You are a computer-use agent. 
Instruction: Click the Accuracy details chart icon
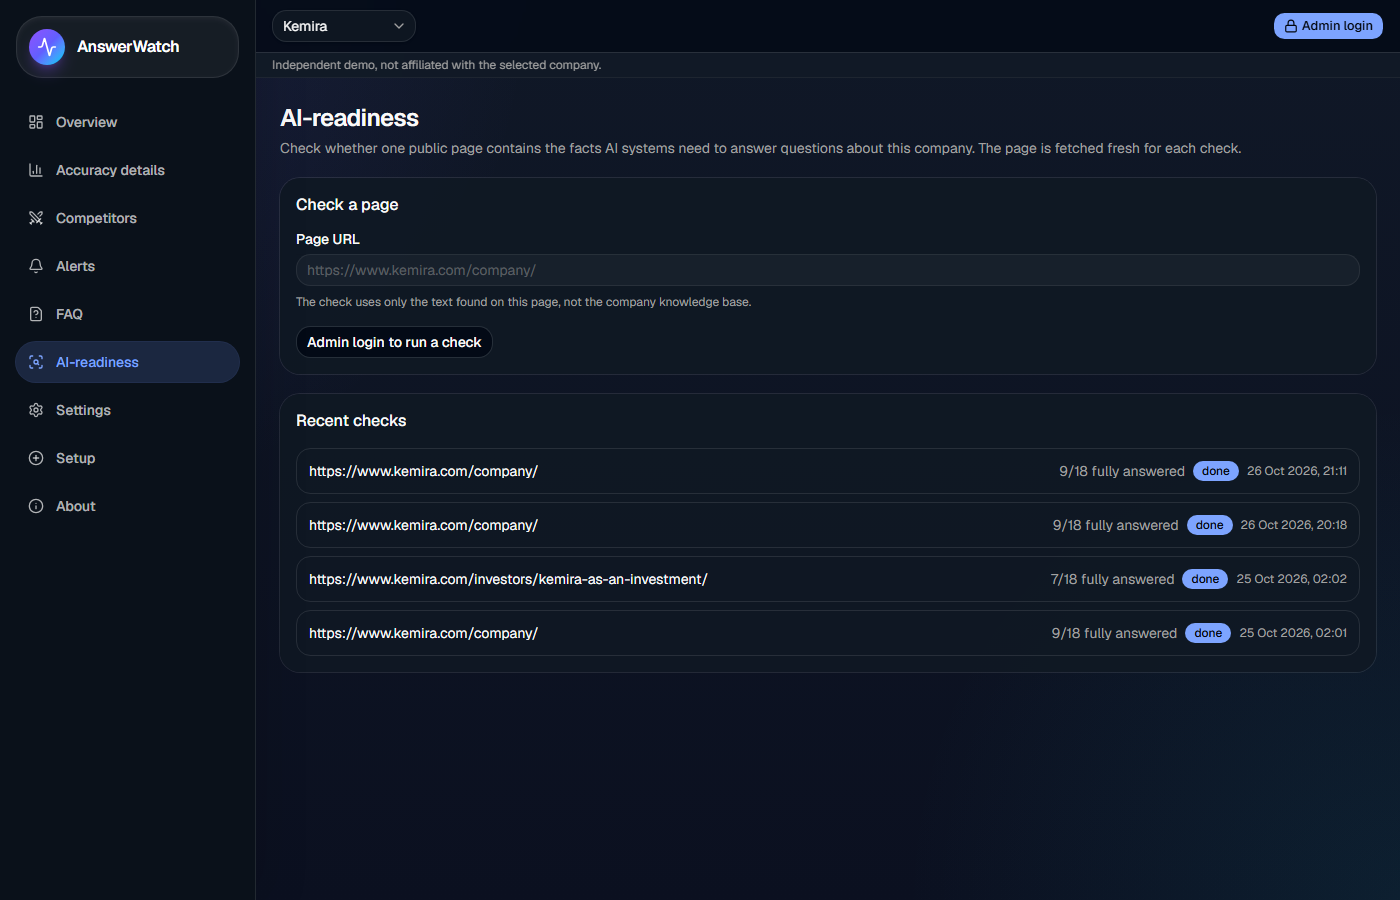(x=36, y=170)
